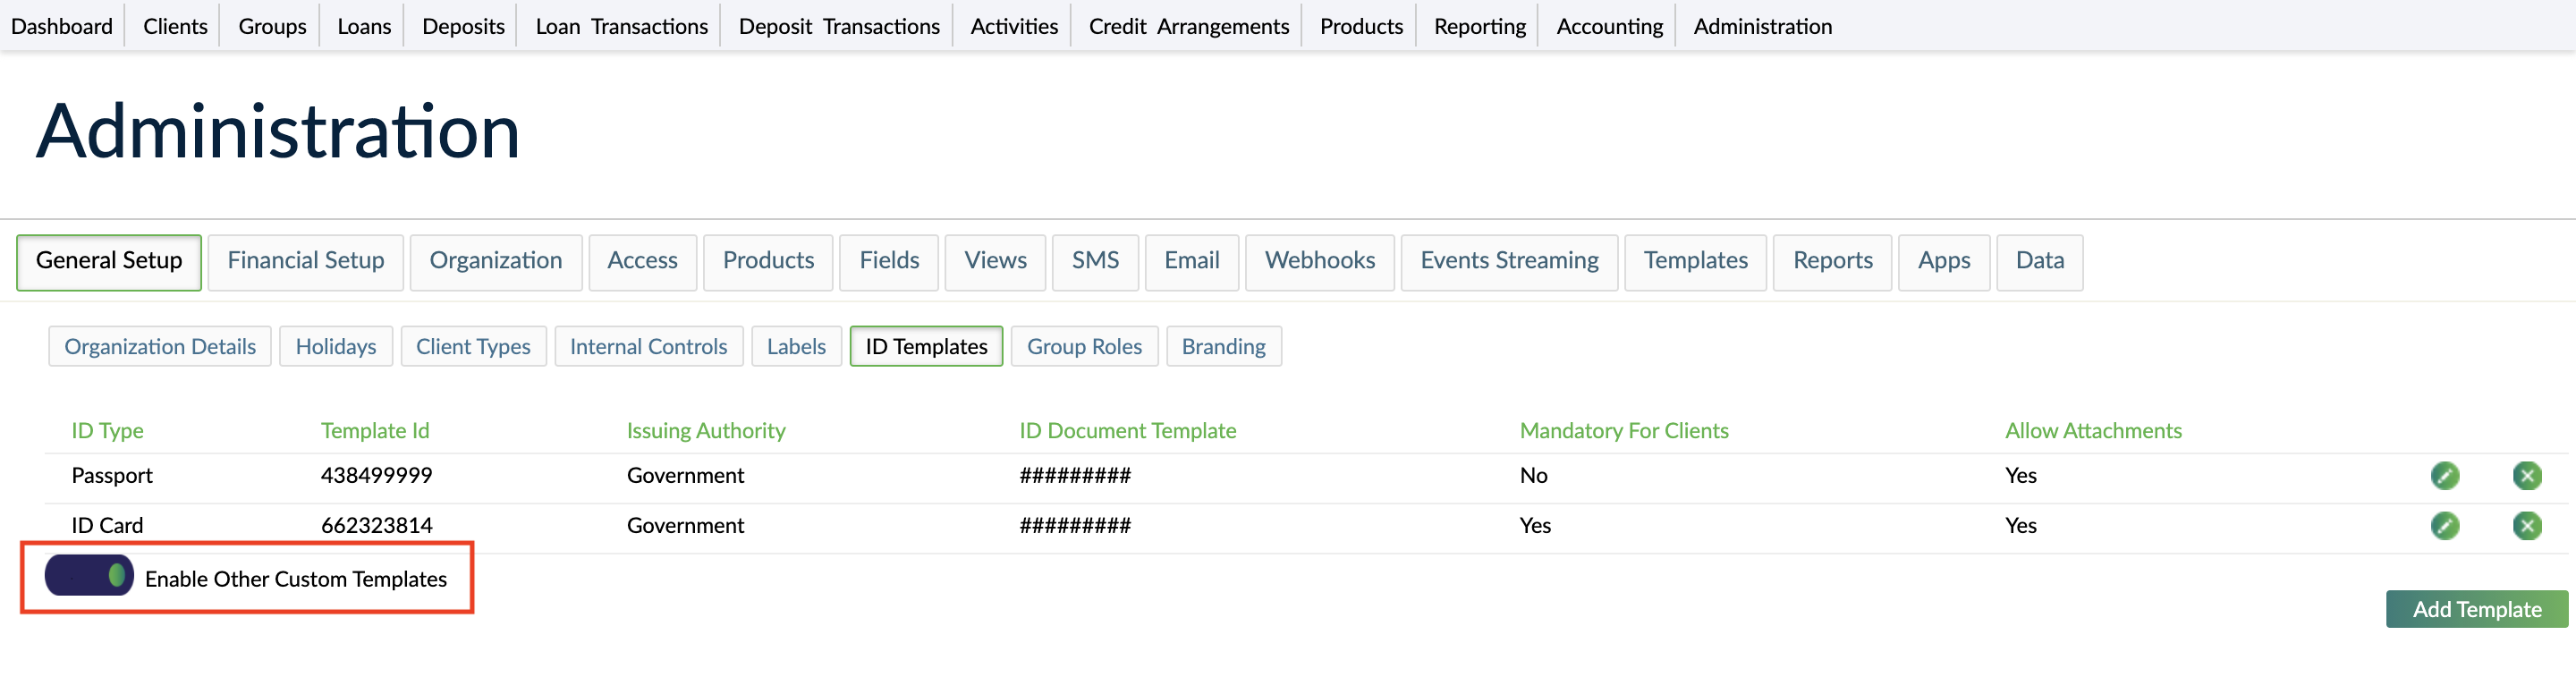Open Administration in top navigation

pyautogui.click(x=1762, y=26)
